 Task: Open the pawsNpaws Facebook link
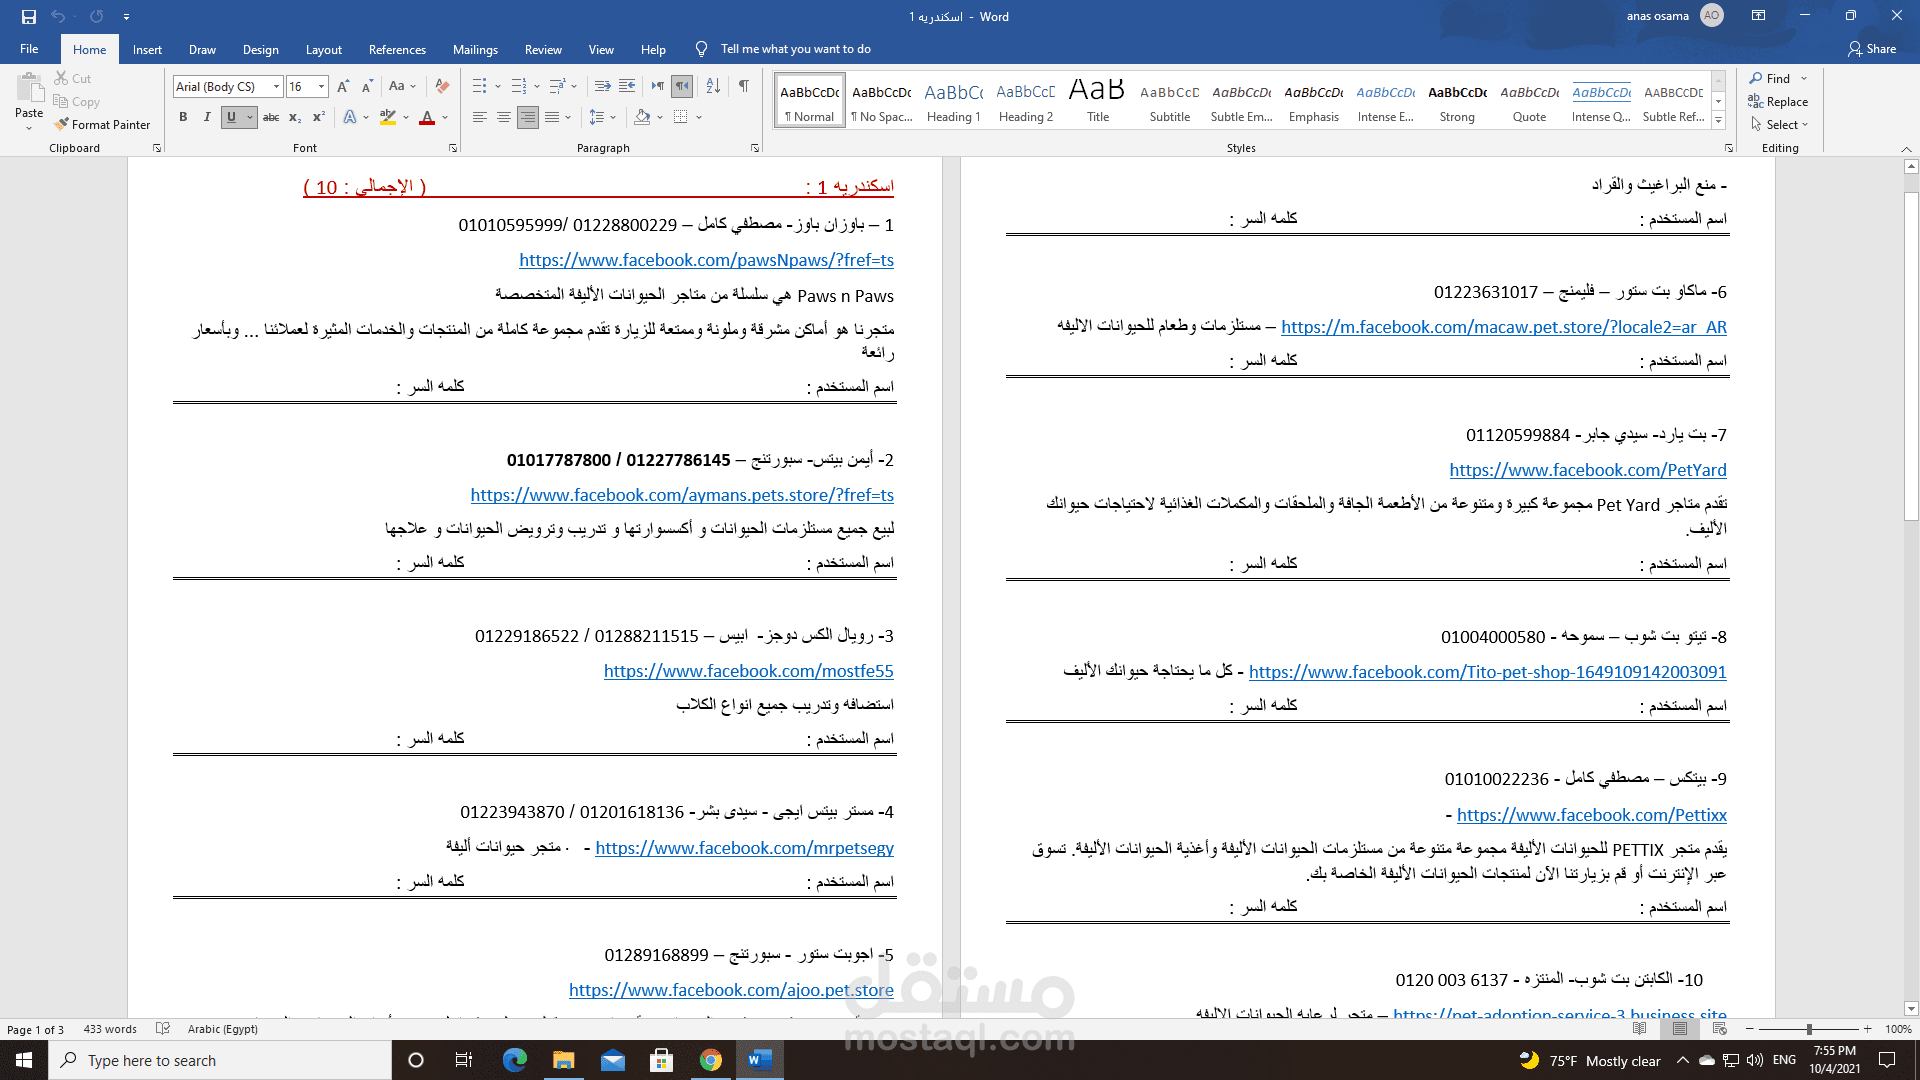706,260
